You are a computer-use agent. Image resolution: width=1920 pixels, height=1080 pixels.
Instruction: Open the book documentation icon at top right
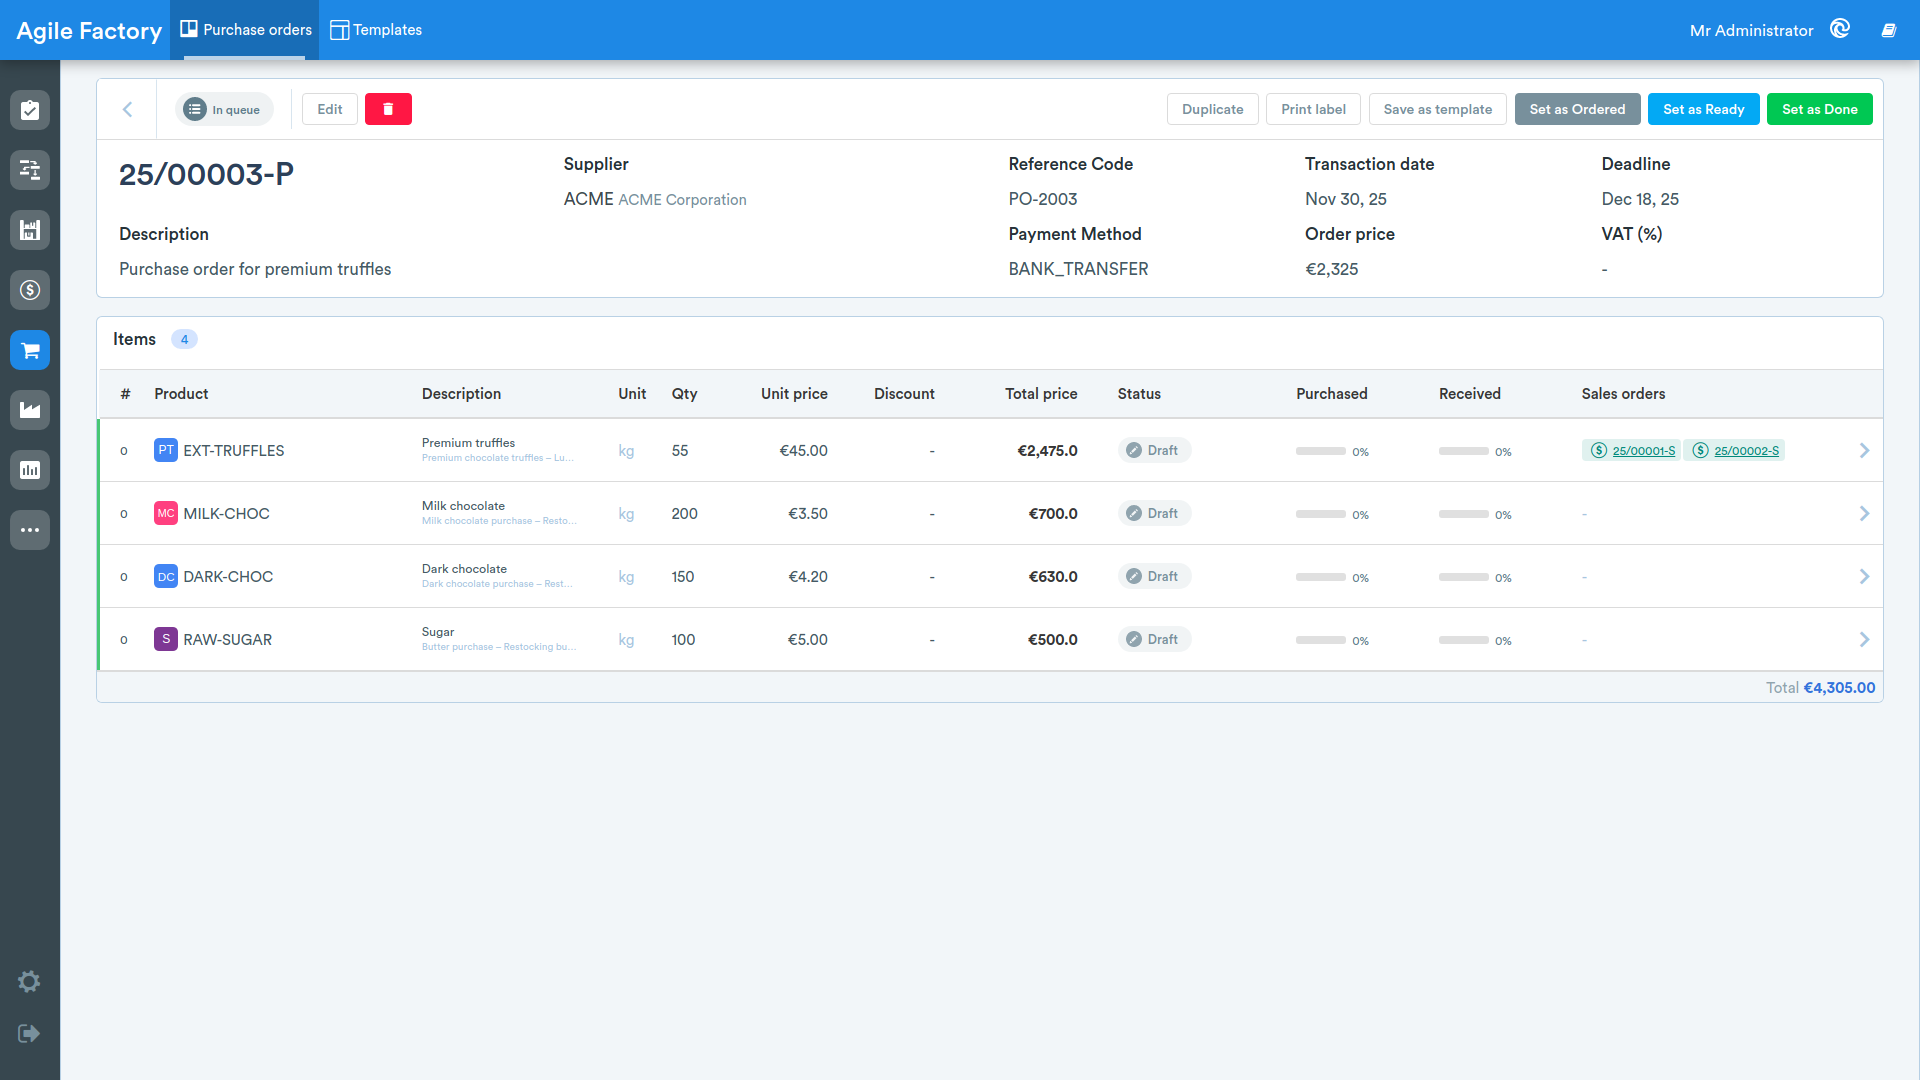coord(1889,30)
